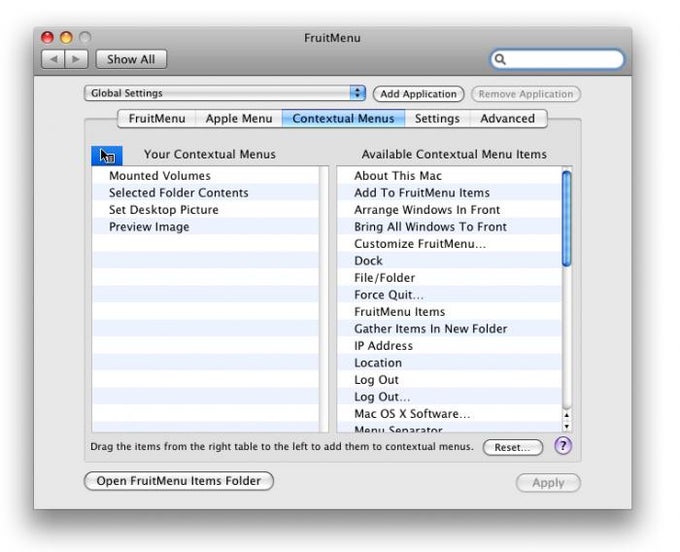
Task: Click Your Contextual Menus column header
Action: click(209, 154)
